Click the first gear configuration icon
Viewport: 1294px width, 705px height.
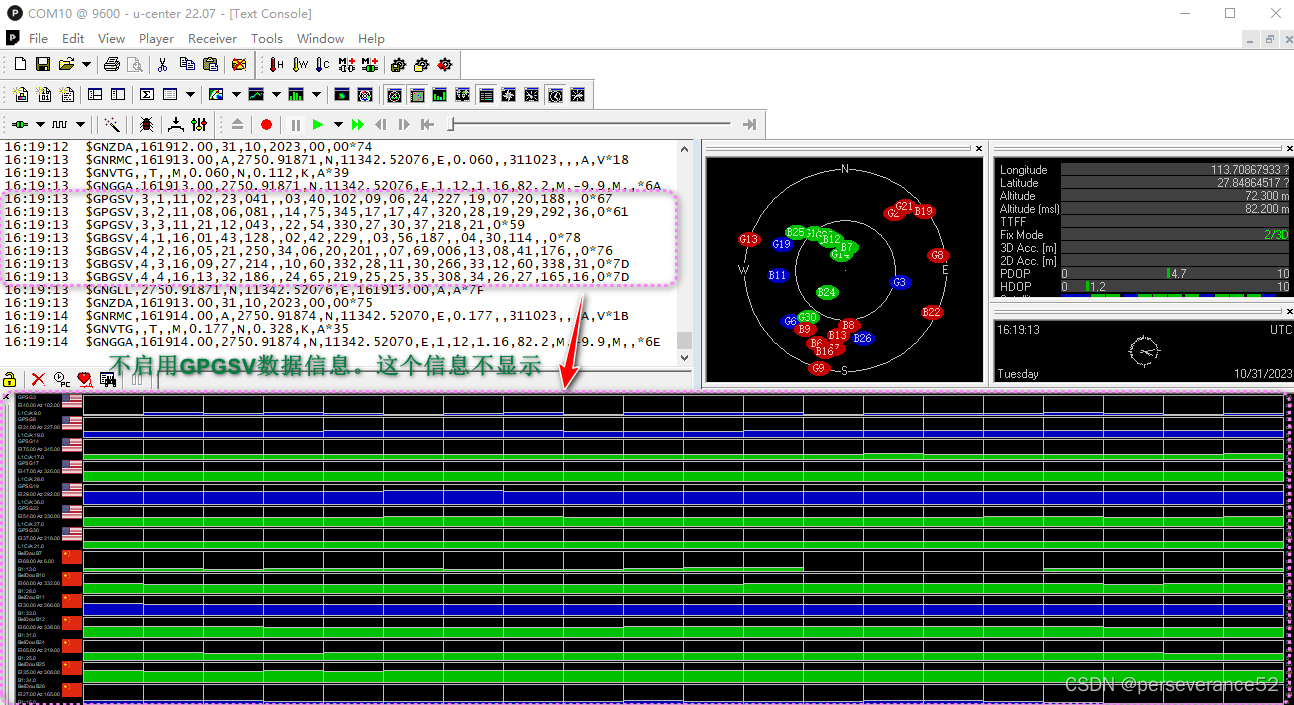[398, 64]
